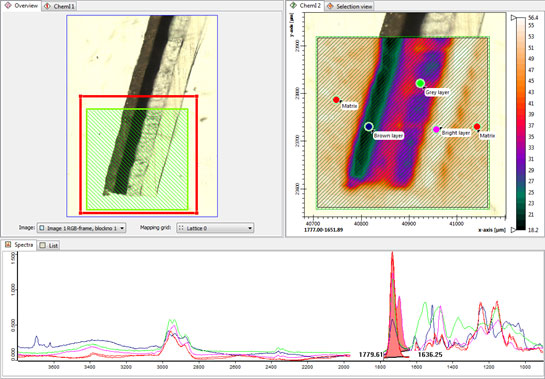Click the Spectra tab icon
Image resolution: width=545 pixels, height=379 pixels.
point(8,245)
